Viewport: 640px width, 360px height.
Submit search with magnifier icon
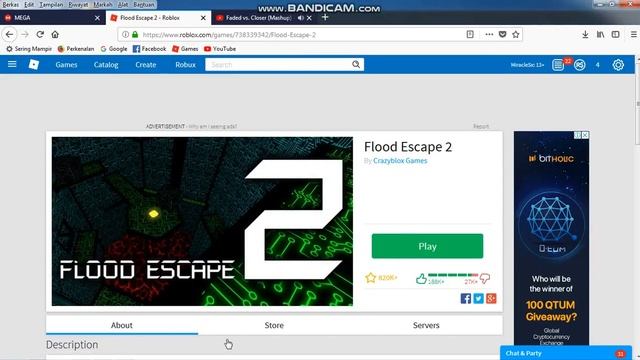(x=356, y=64)
